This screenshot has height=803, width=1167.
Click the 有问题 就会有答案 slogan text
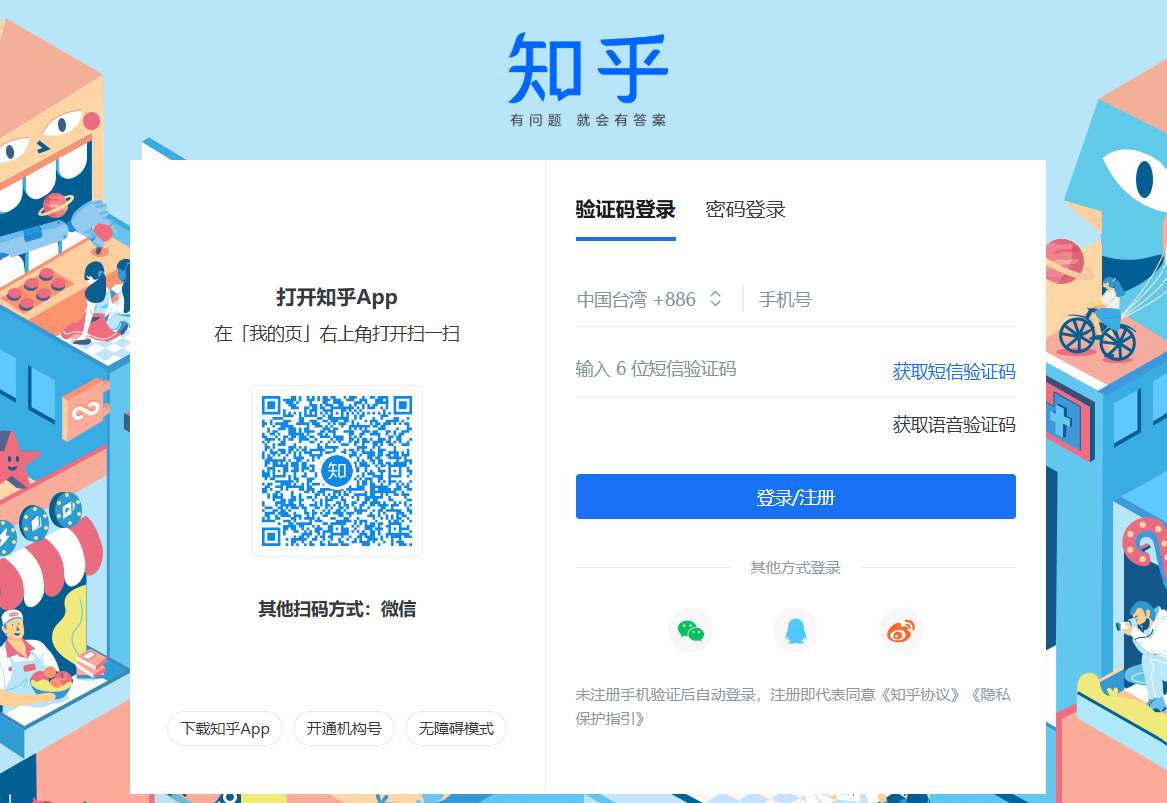(588, 120)
